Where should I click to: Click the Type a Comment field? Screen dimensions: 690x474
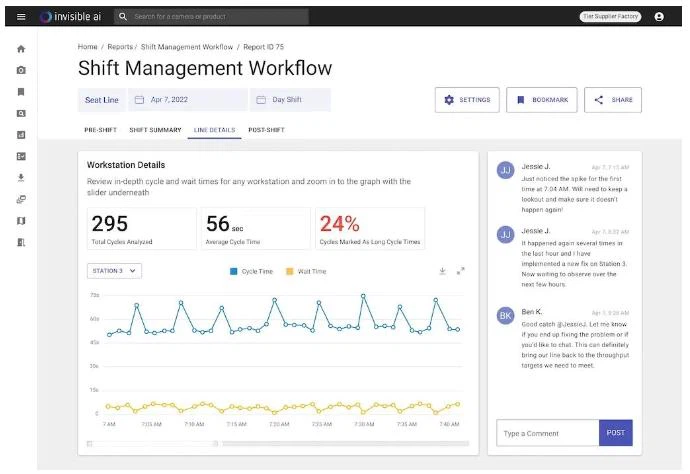(x=547, y=433)
